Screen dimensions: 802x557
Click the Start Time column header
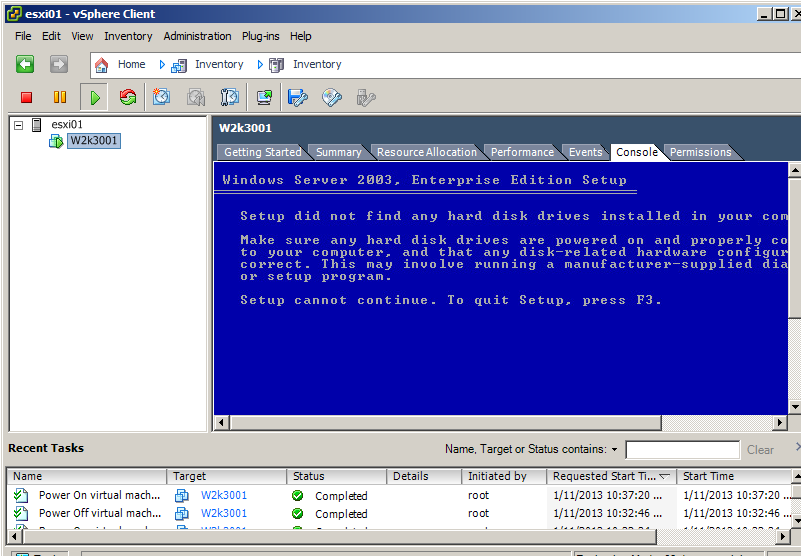coord(734,476)
